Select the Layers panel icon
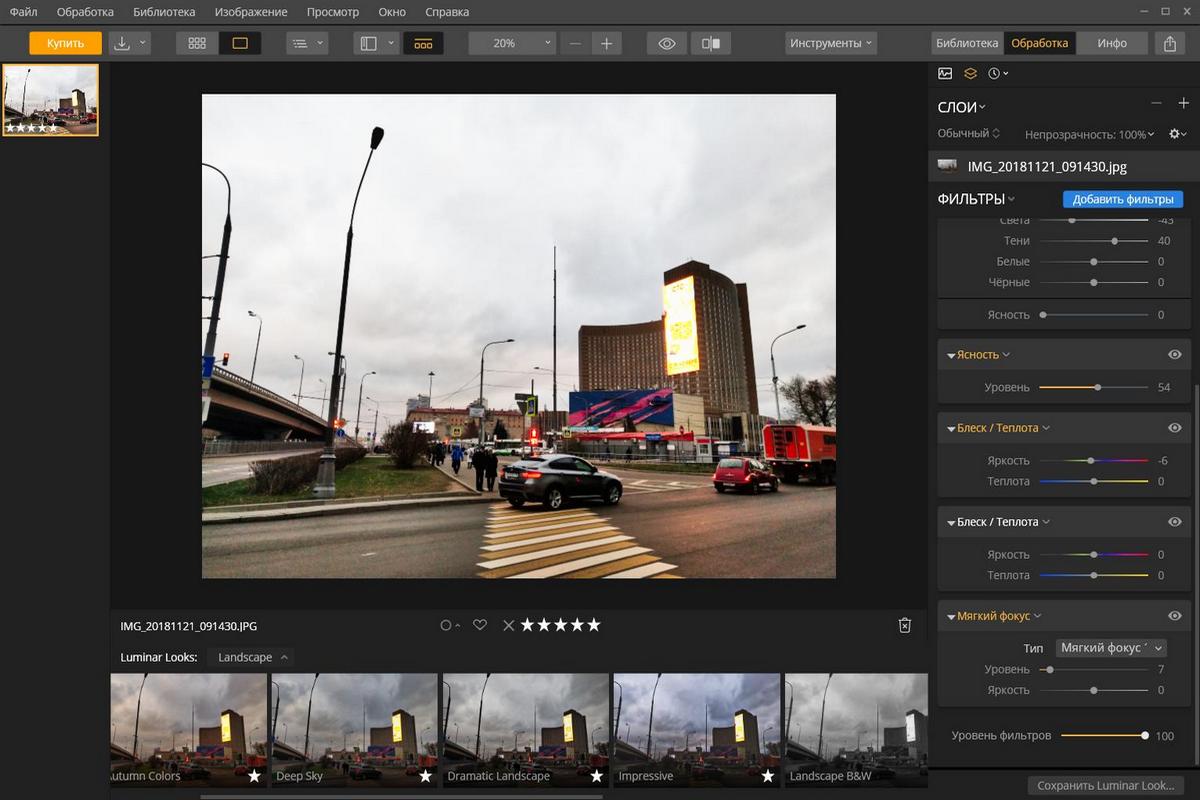Screen dimensions: 1200x800 click(x=969, y=72)
